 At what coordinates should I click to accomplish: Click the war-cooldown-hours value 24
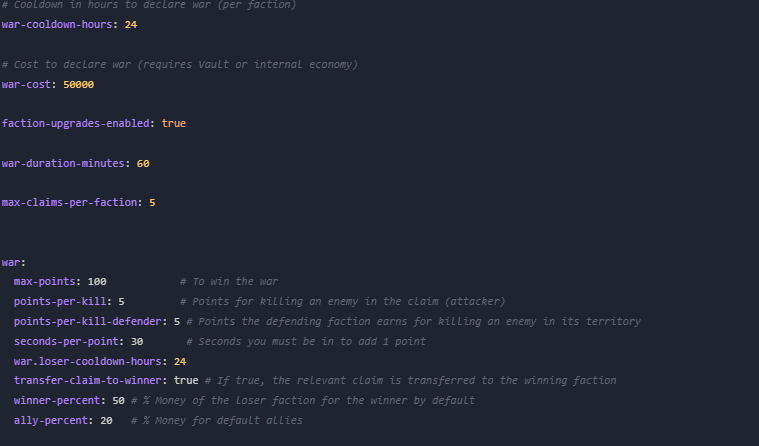click(x=131, y=25)
